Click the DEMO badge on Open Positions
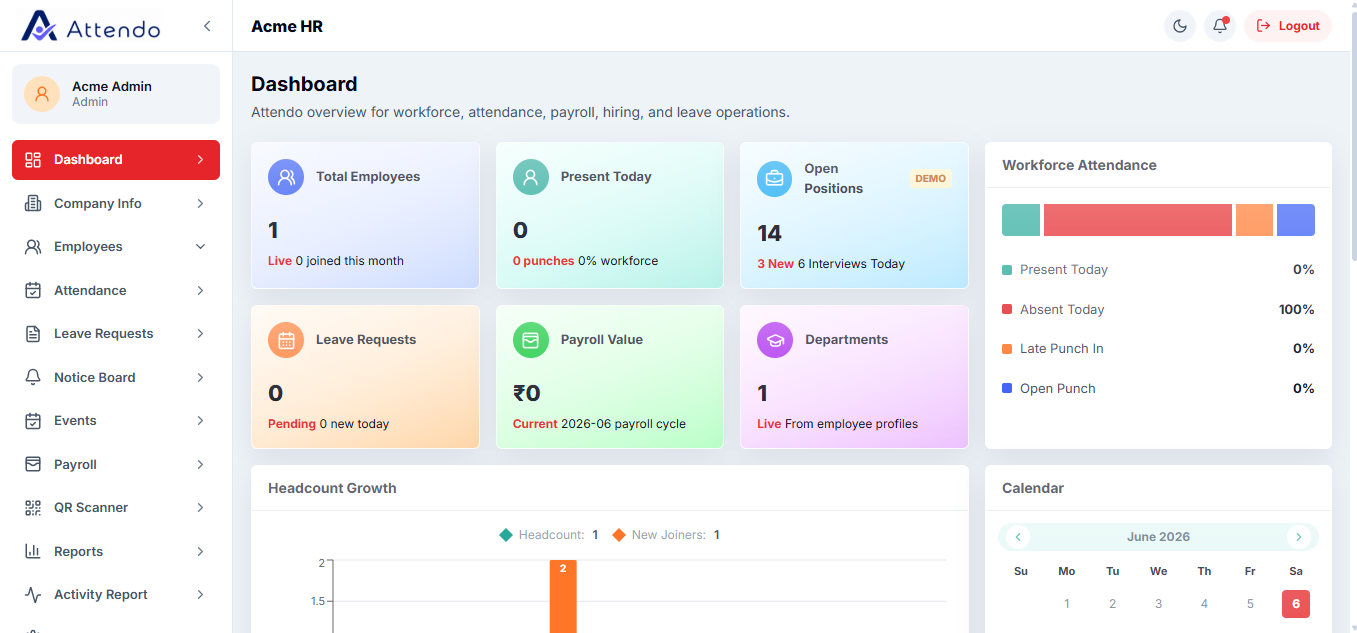Image resolution: width=1357 pixels, height=633 pixels. point(930,179)
